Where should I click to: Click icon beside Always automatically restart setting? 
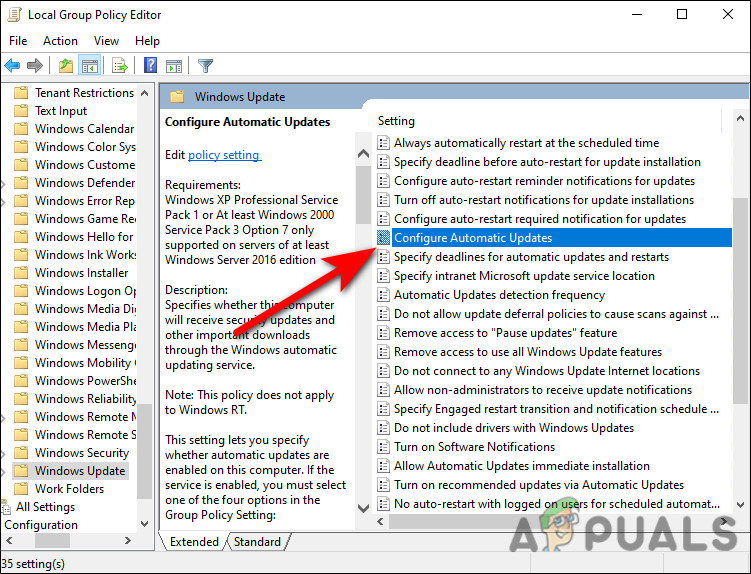click(x=383, y=143)
